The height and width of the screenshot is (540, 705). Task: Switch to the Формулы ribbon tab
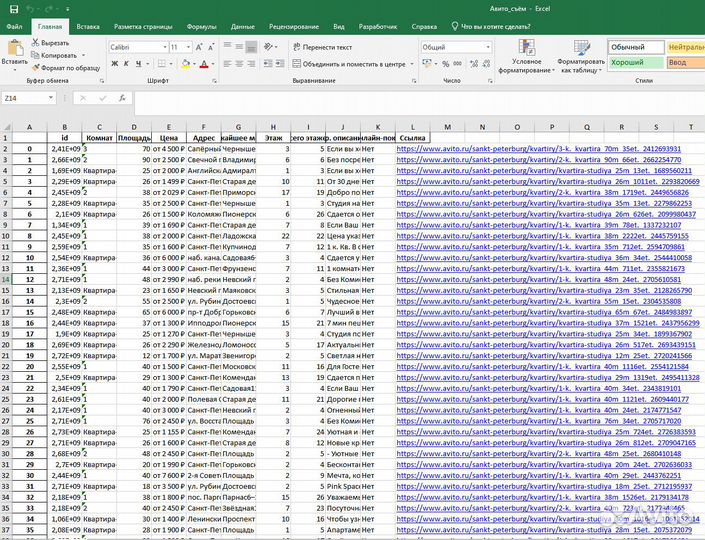click(x=201, y=27)
